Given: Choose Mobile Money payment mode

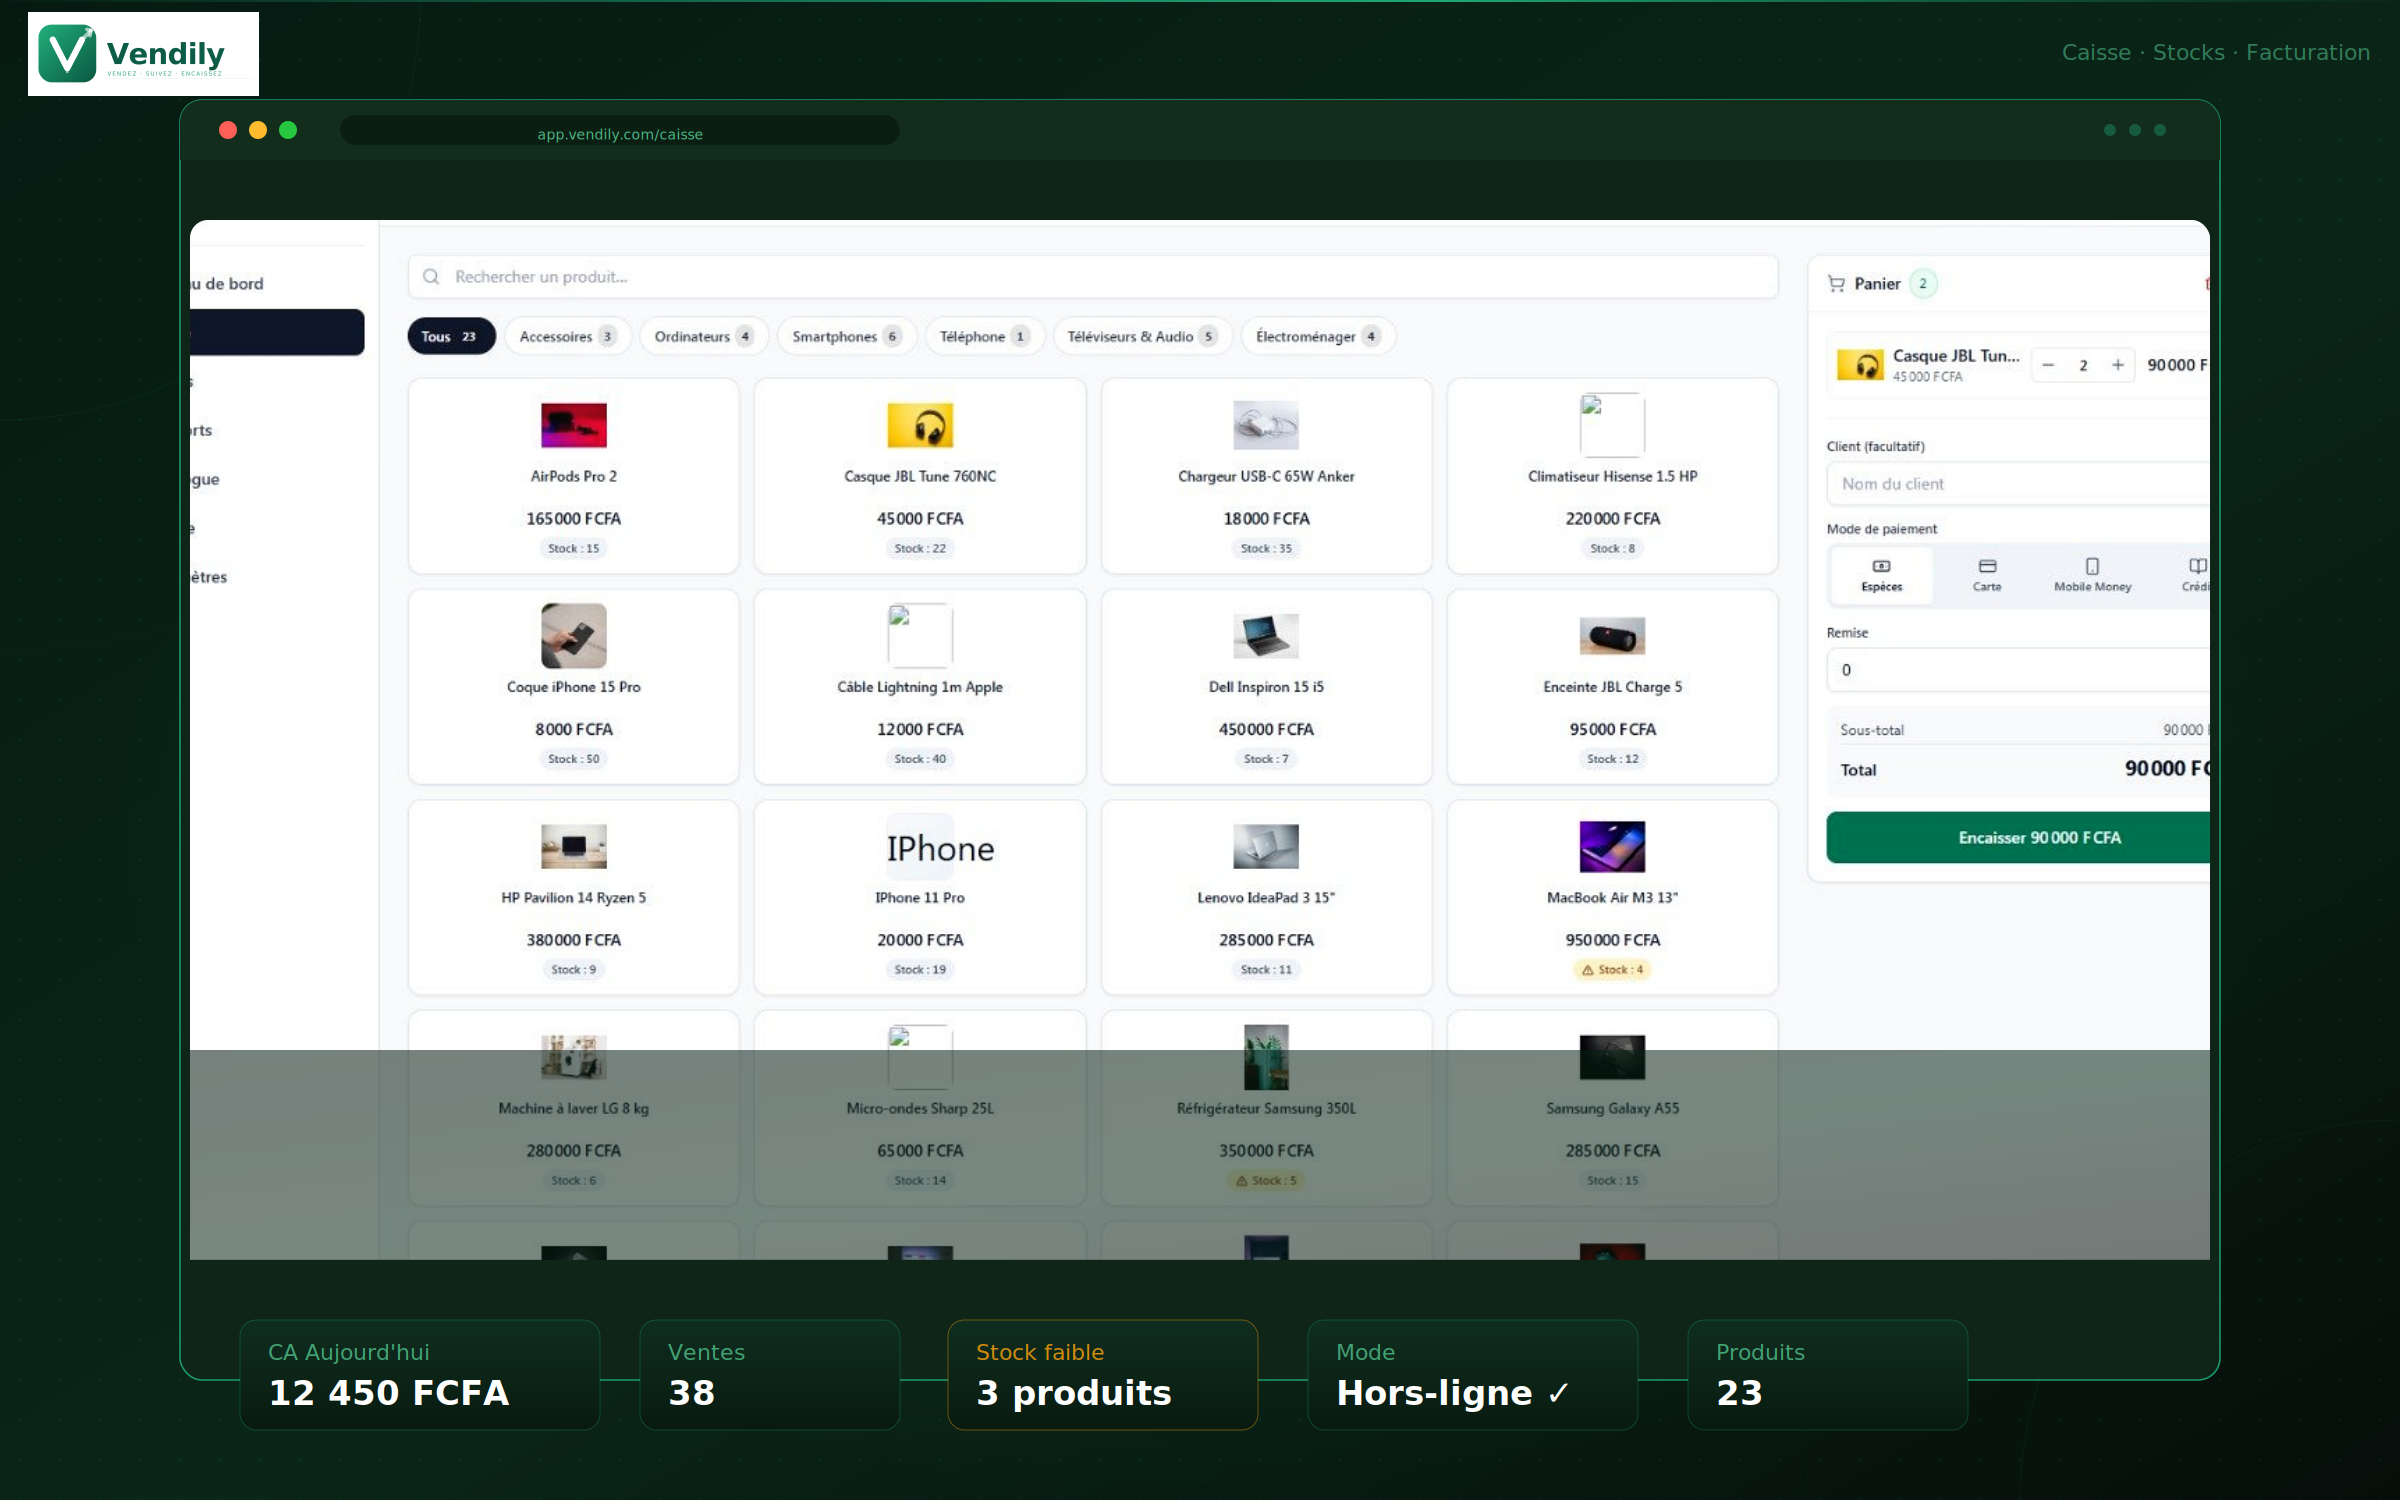Looking at the screenshot, I should click(2092, 575).
